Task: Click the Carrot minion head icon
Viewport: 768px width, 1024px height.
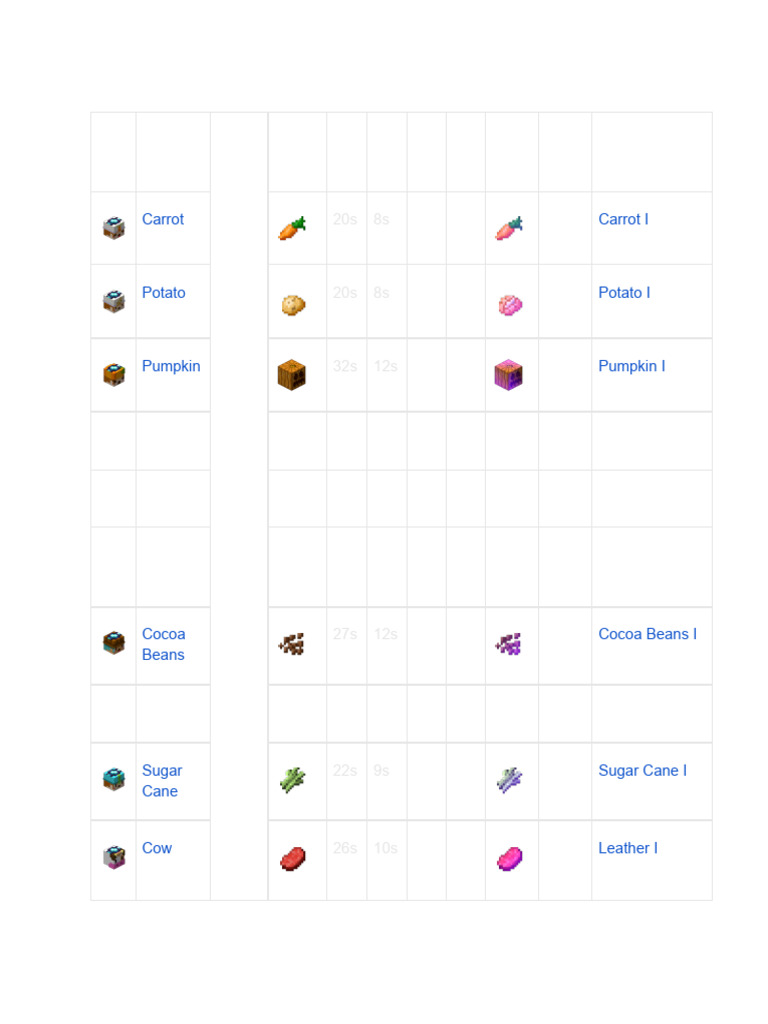Action: point(114,228)
